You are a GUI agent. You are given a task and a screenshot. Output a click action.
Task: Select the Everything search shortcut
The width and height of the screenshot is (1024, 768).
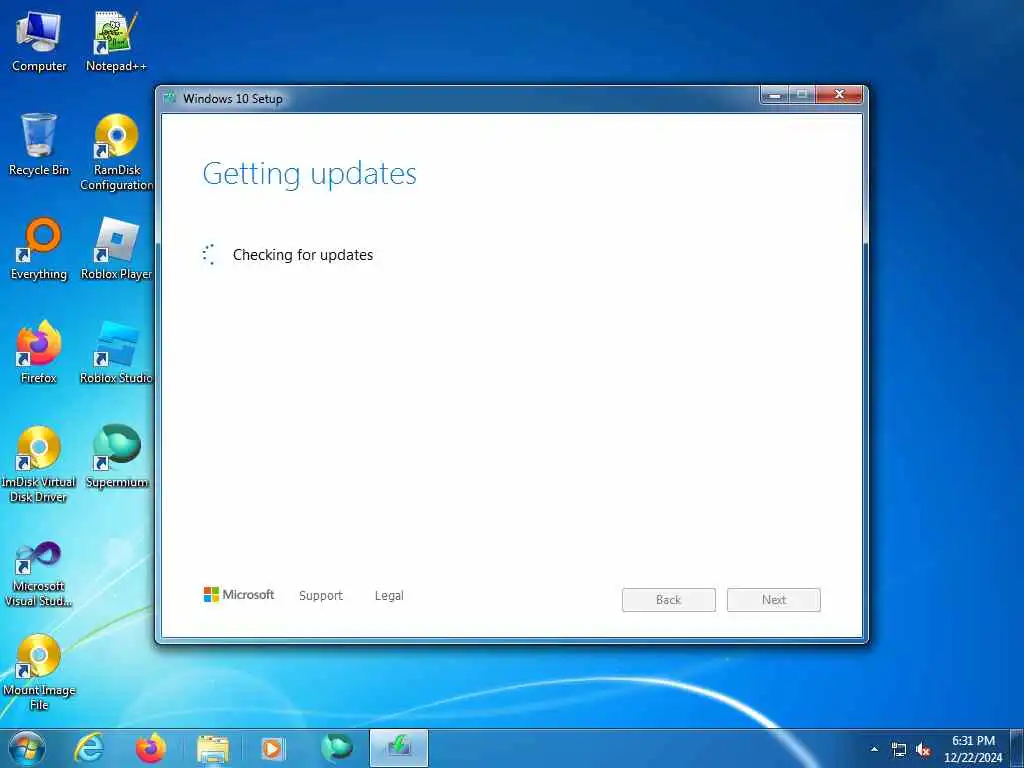39,249
